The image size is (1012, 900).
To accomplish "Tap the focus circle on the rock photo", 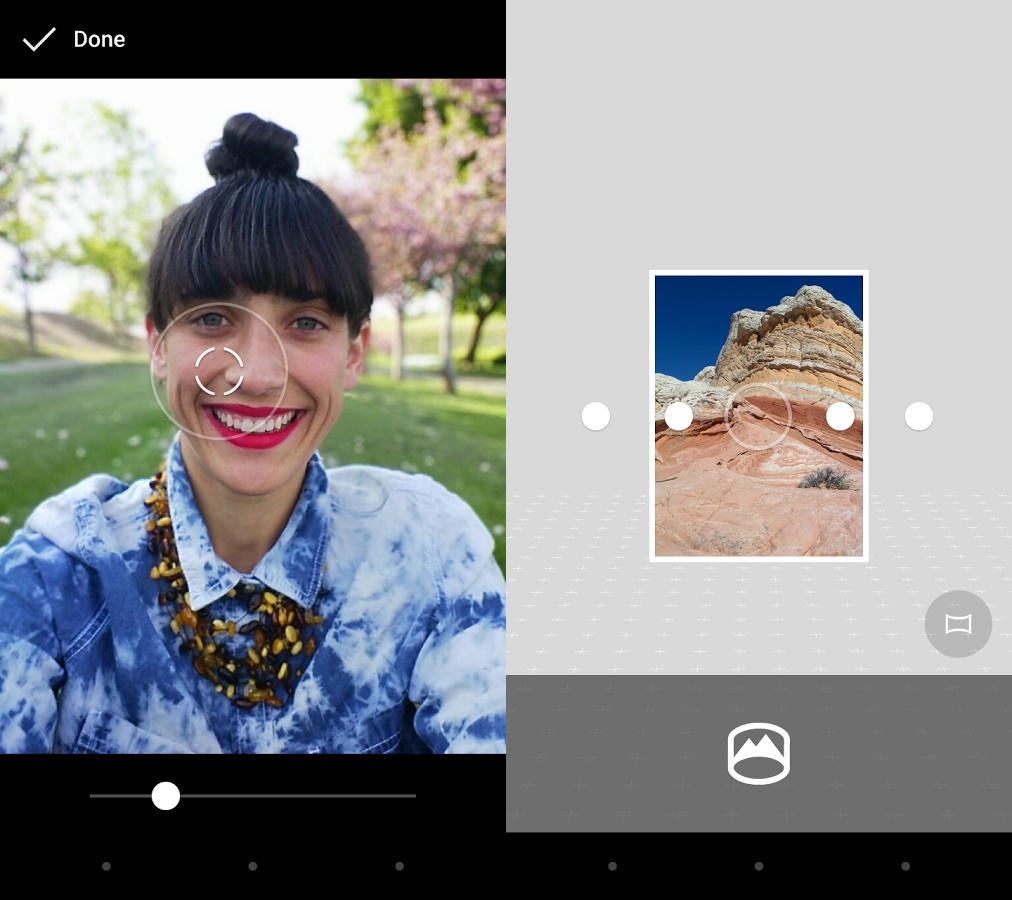I will 758,416.
